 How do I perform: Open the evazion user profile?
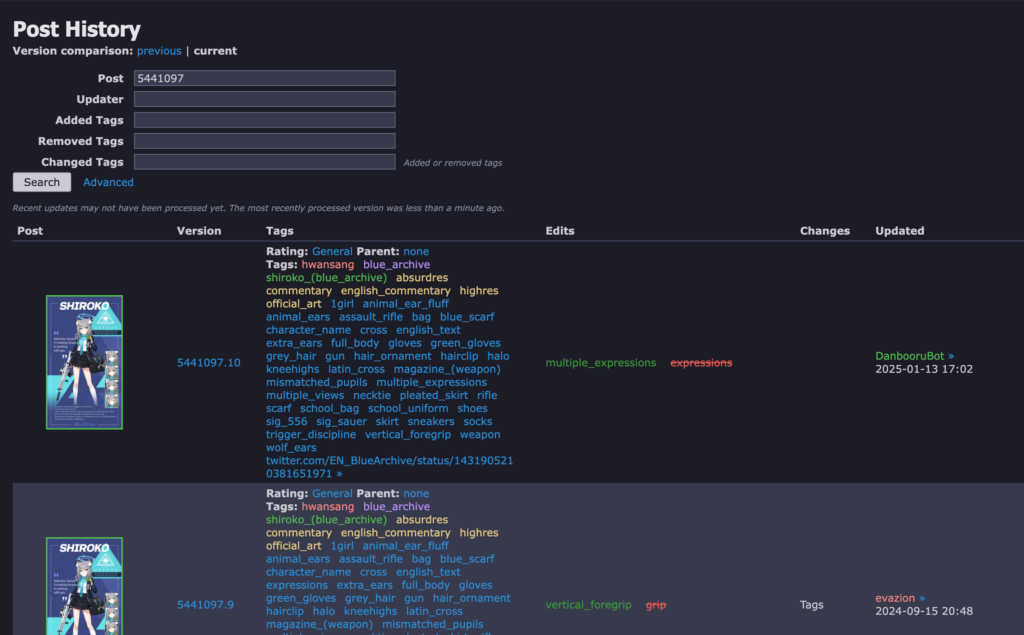click(x=895, y=598)
